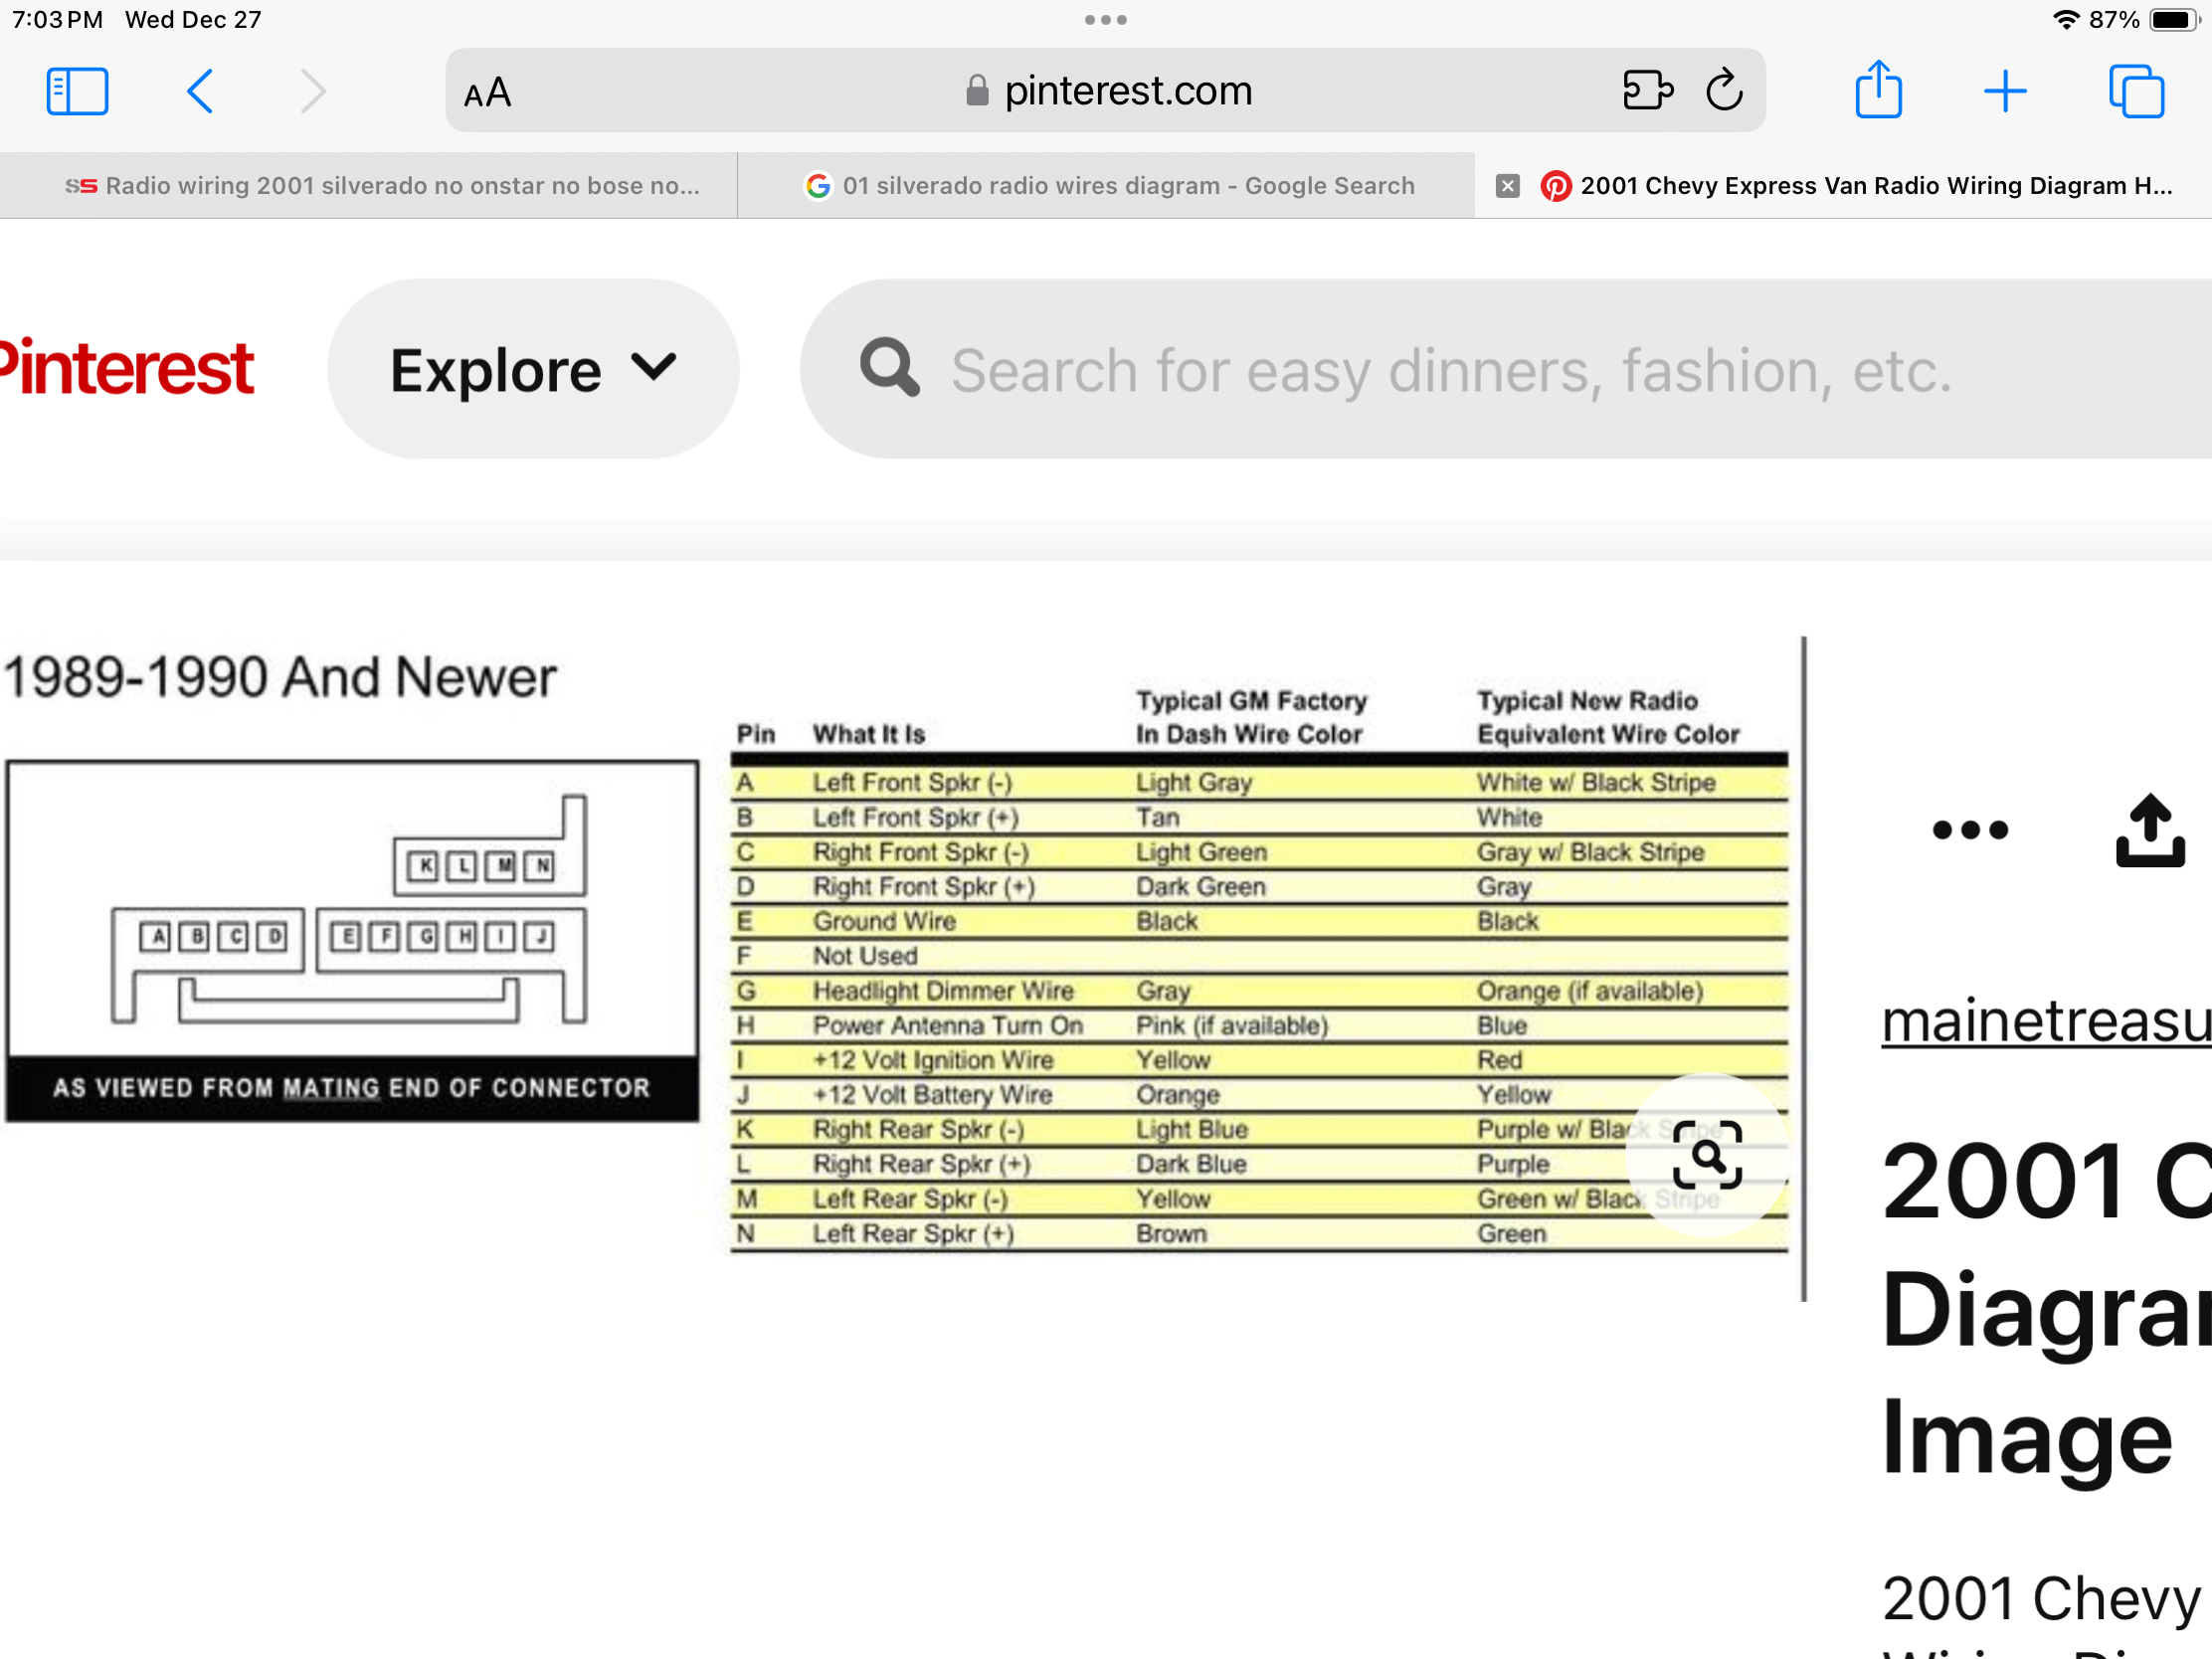Expand the Explore dropdown
This screenshot has height=1659, width=2212.
pos(533,369)
